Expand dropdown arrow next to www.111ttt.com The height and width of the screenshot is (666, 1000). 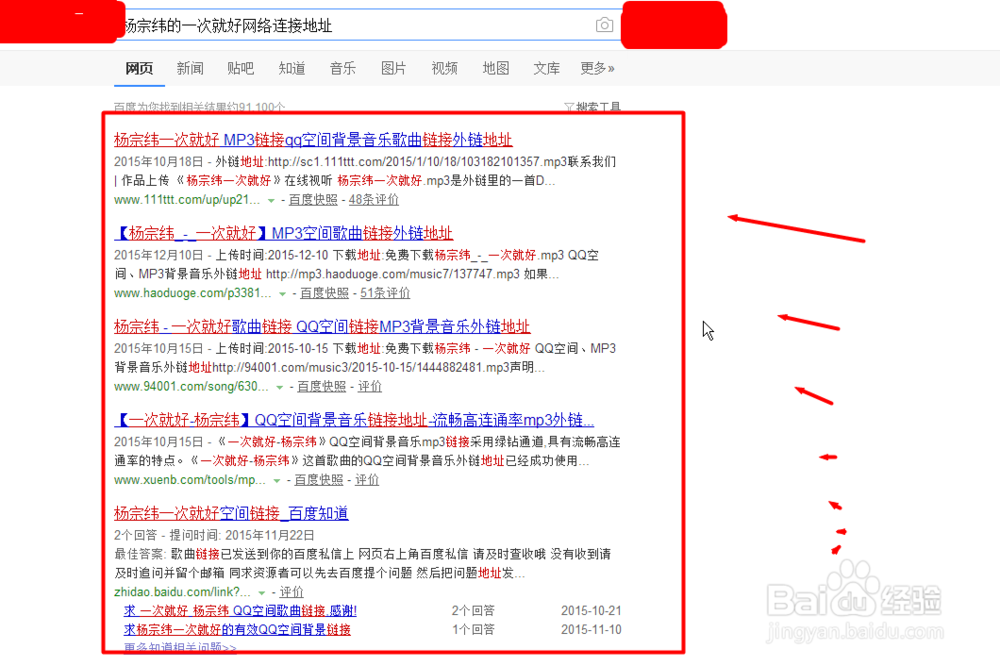coord(271,200)
